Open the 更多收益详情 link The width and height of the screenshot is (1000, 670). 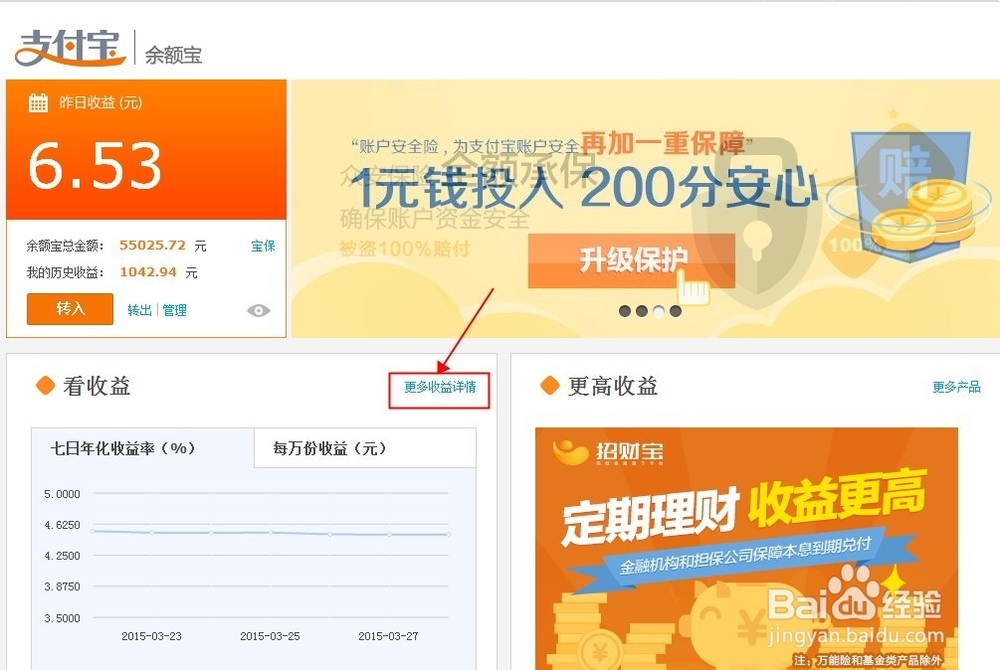(x=440, y=387)
